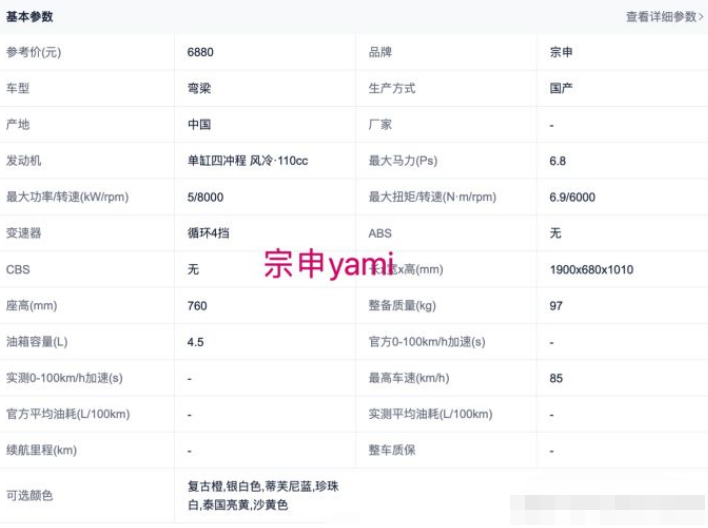Screen dimensions: 708x528
Task: Select the curb weight value 97
Action: pyautogui.click(x=556, y=306)
